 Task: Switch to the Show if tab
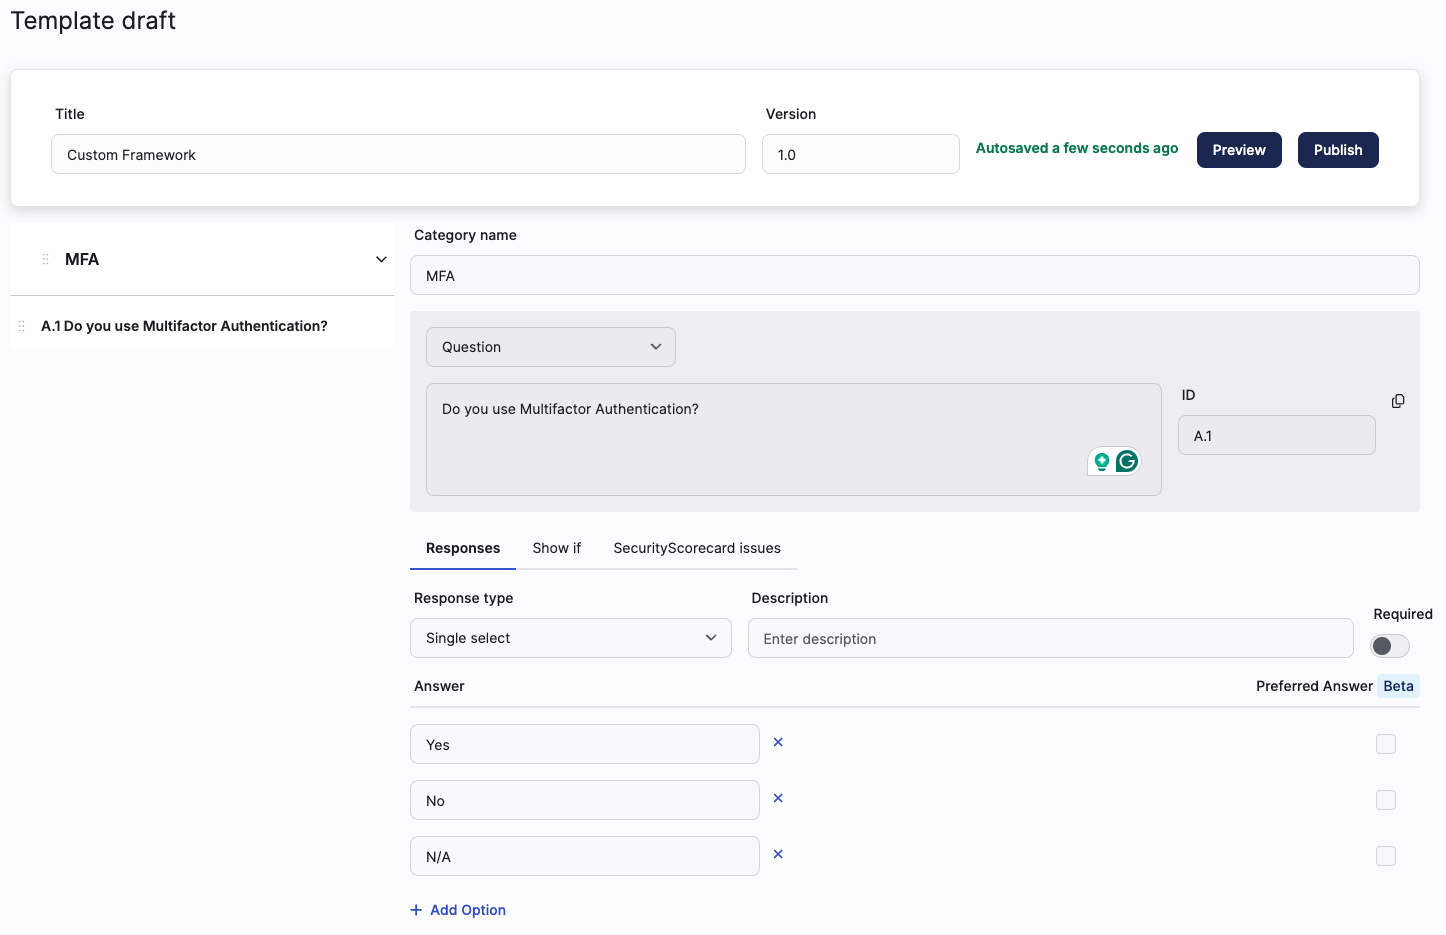pyautogui.click(x=557, y=548)
